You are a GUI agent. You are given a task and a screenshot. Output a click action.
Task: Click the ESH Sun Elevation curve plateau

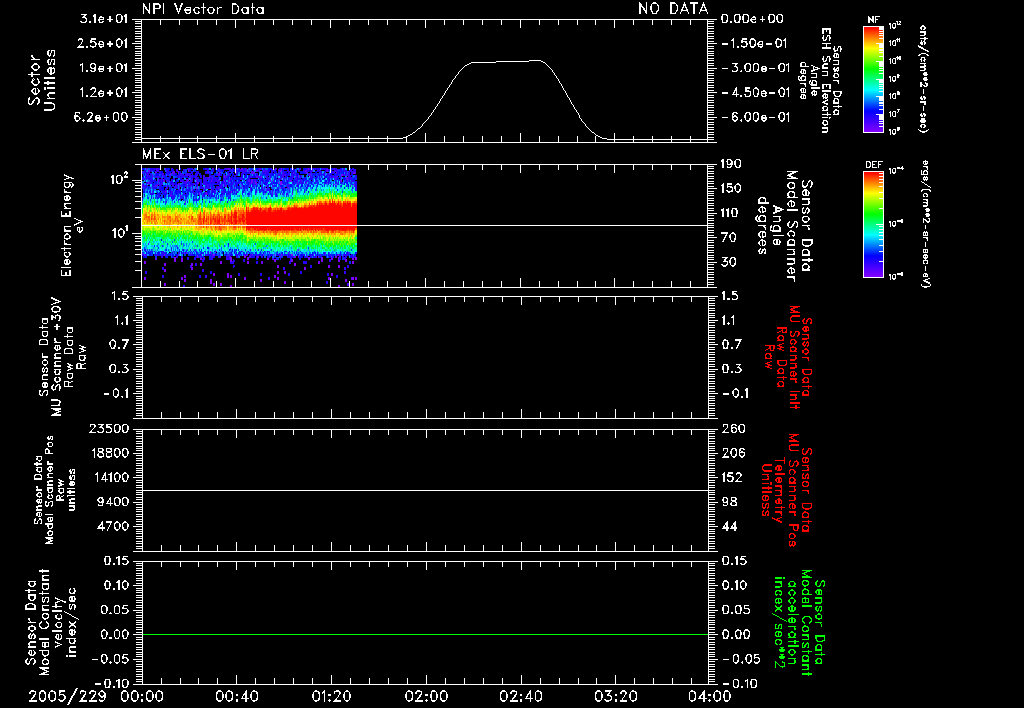pyautogui.click(x=506, y=62)
